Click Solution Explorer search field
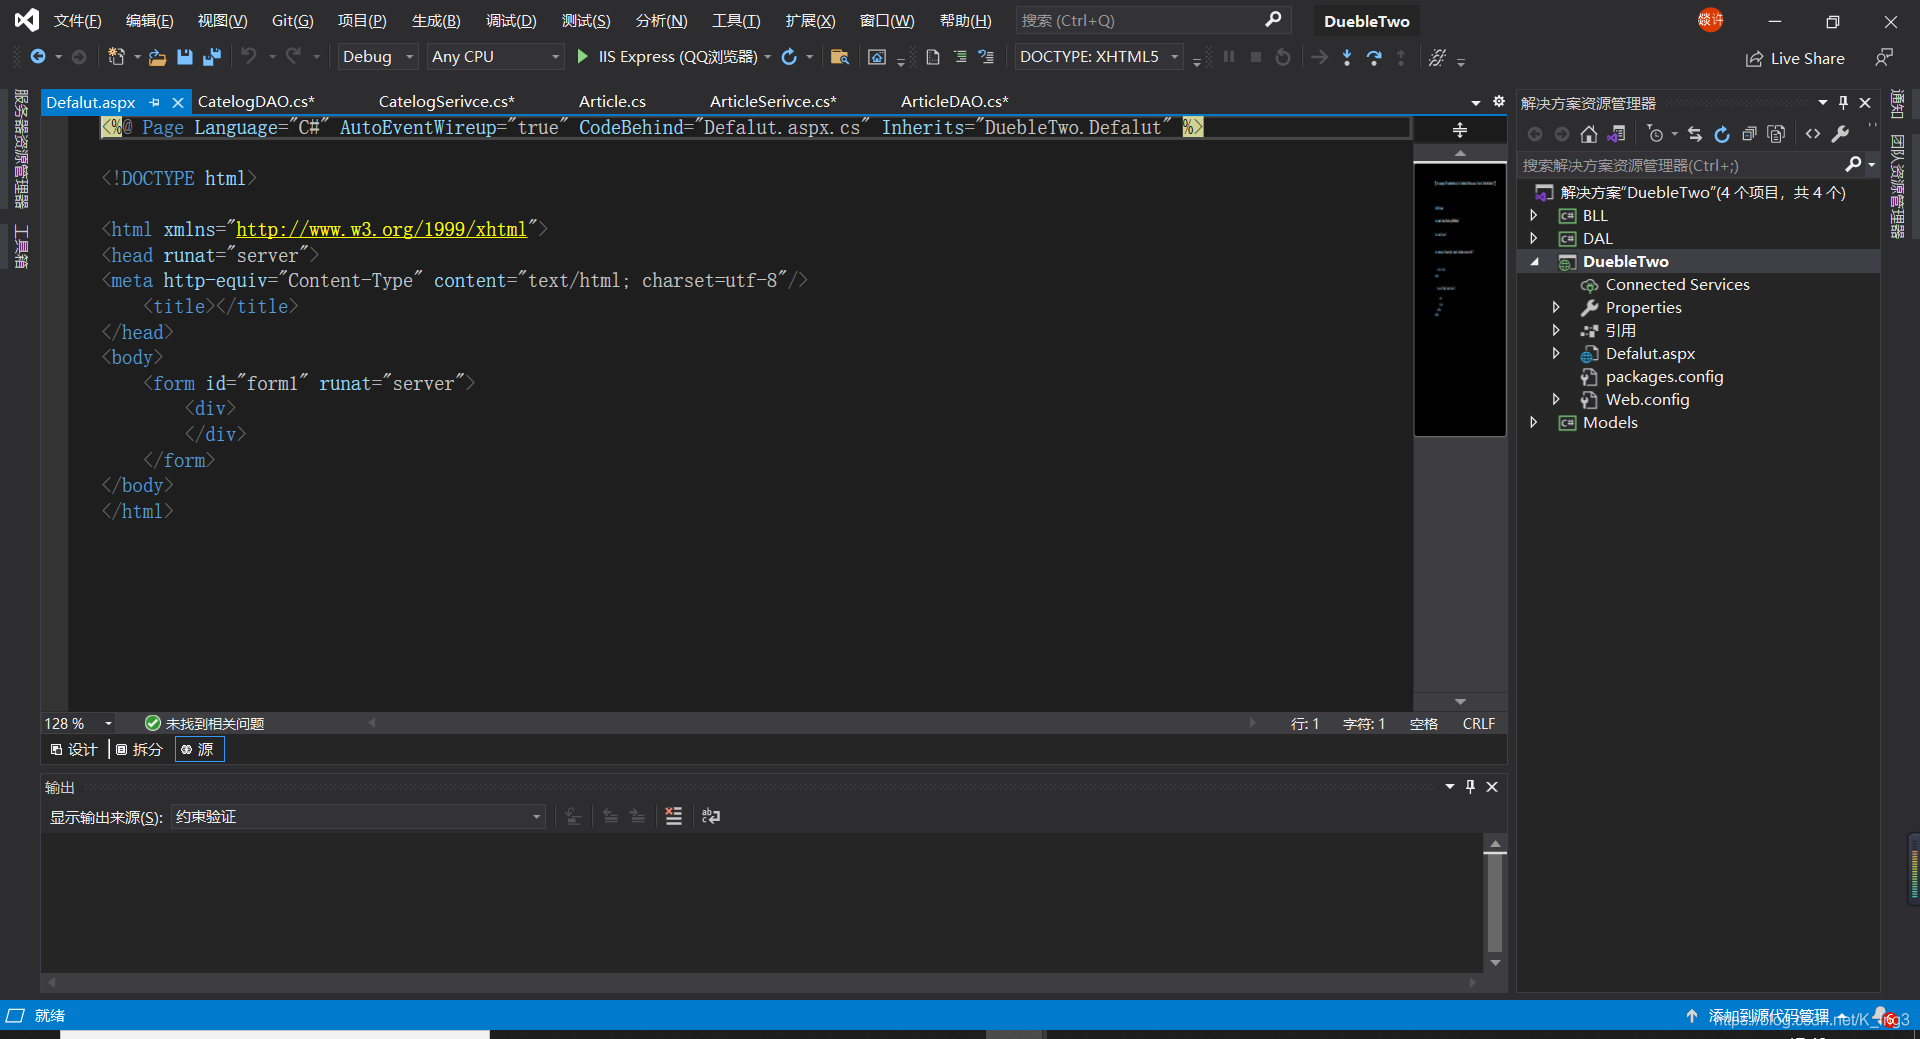Viewport: 1920px width, 1039px height. (1697, 165)
